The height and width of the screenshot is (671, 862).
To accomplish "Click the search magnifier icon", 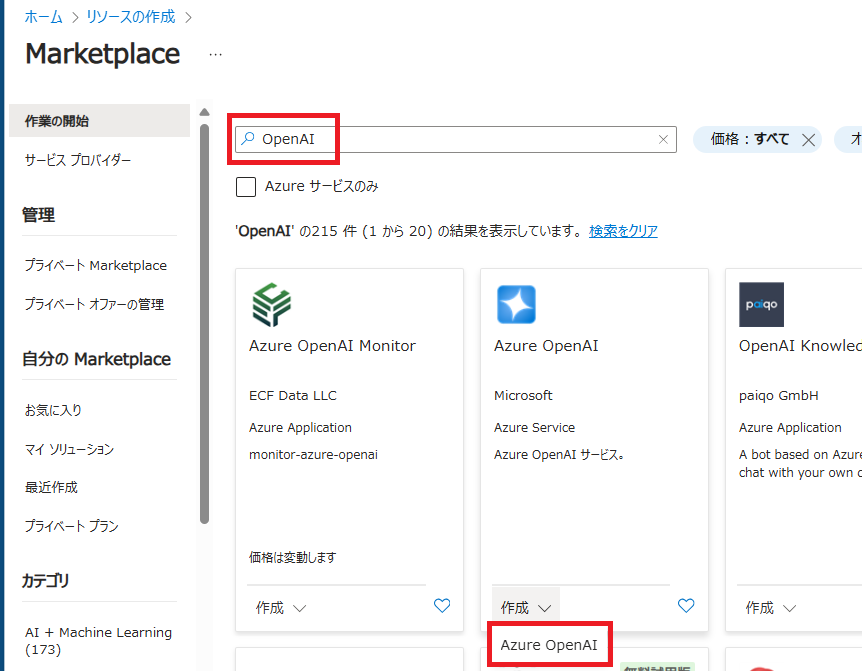I will [x=248, y=138].
